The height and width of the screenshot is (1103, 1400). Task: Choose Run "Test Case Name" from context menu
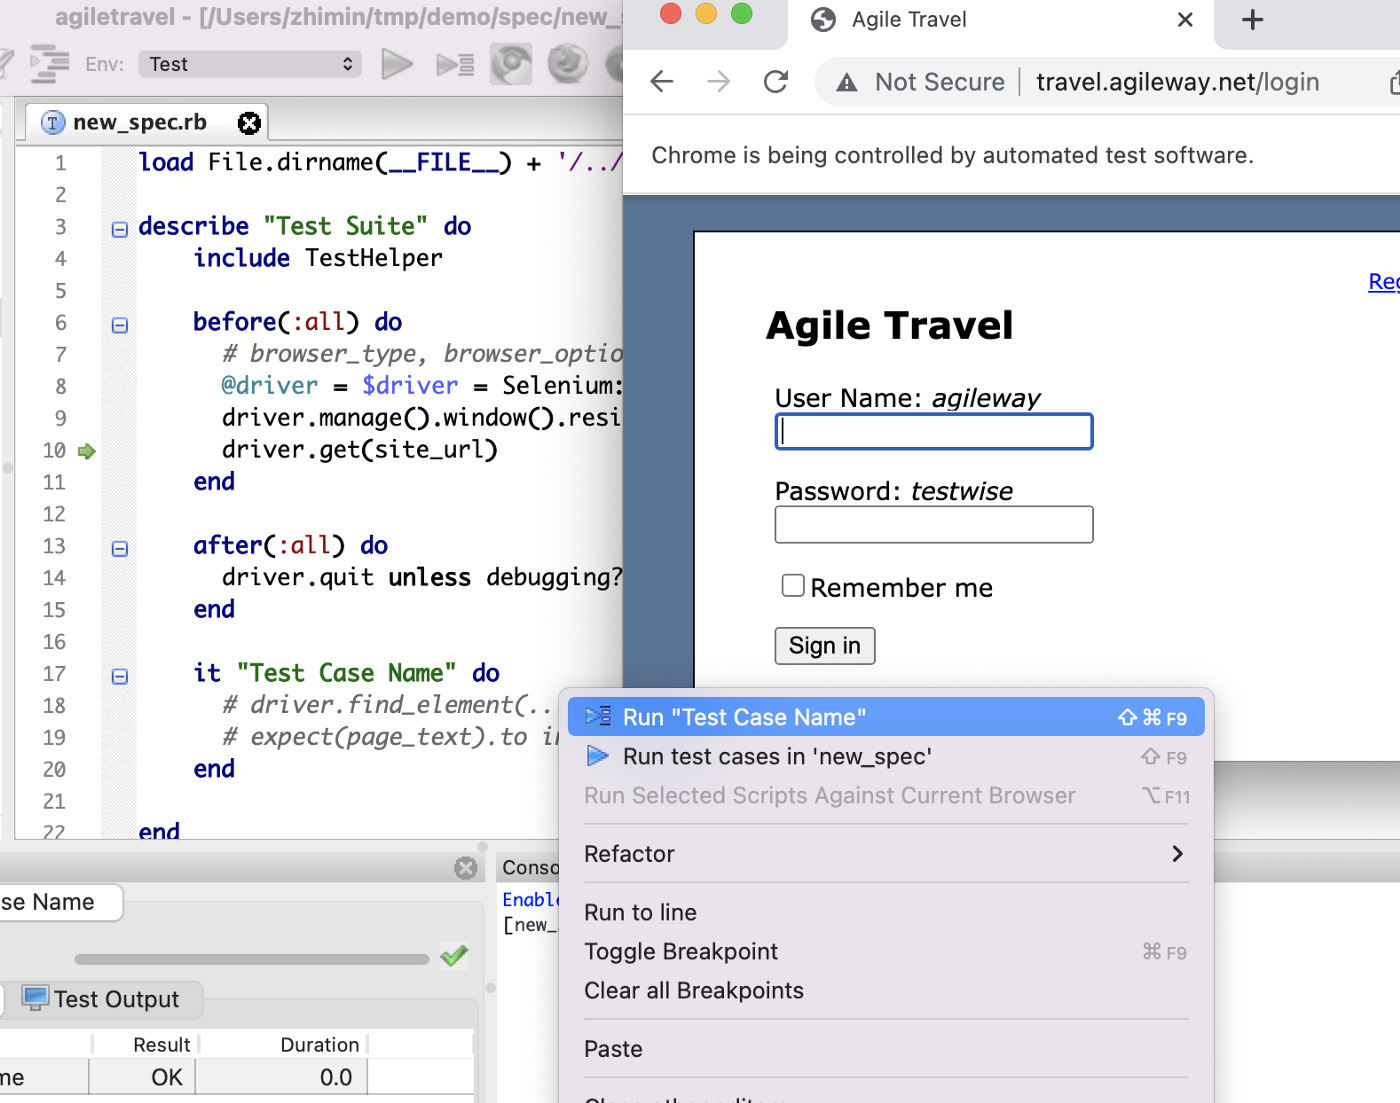[x=886, y=717]
